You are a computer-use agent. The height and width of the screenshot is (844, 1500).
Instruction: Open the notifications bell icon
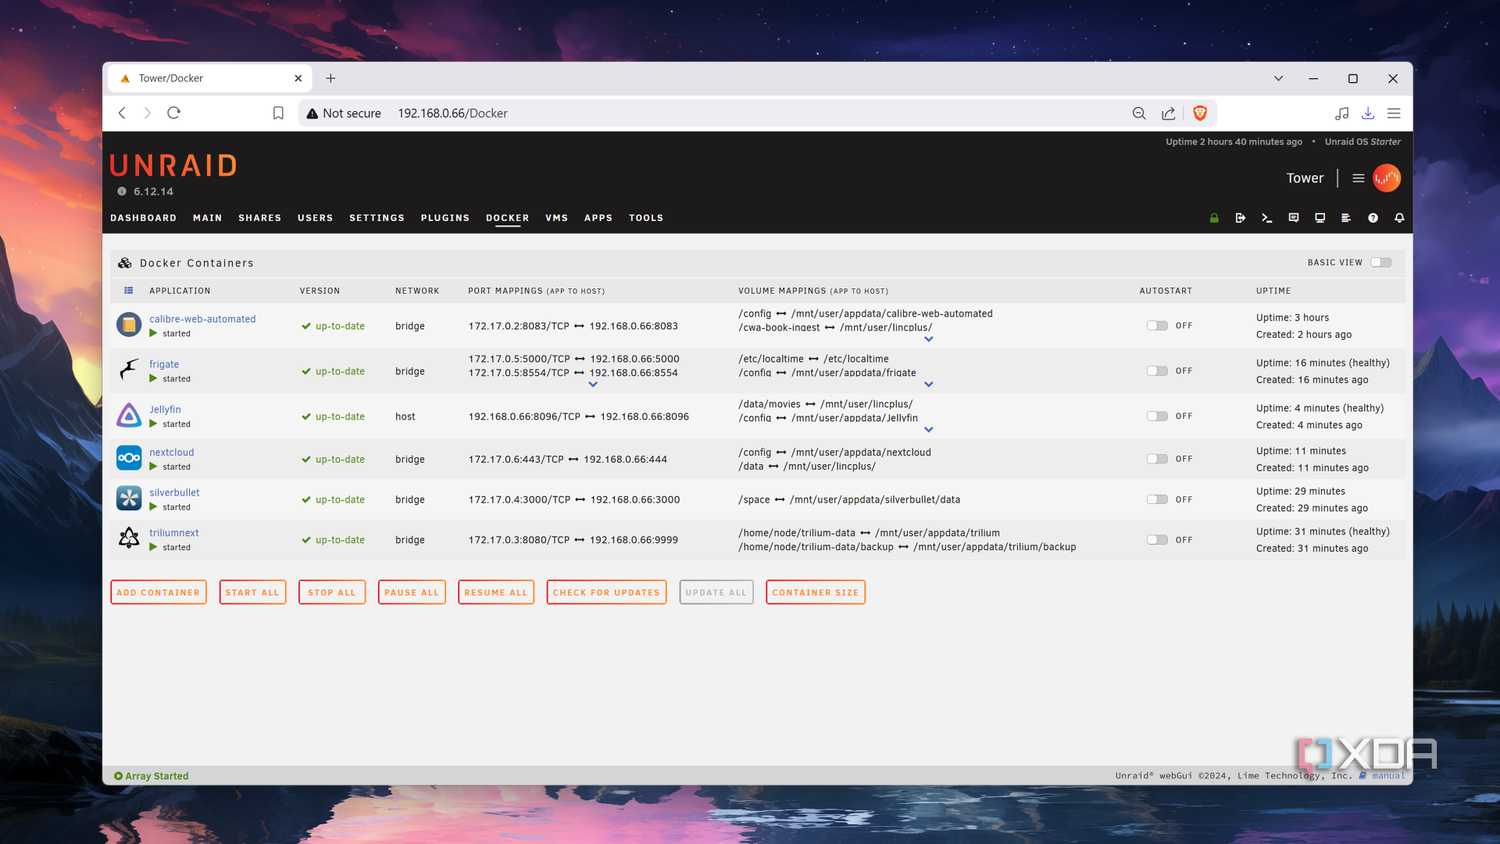(x=1399, y=218)
